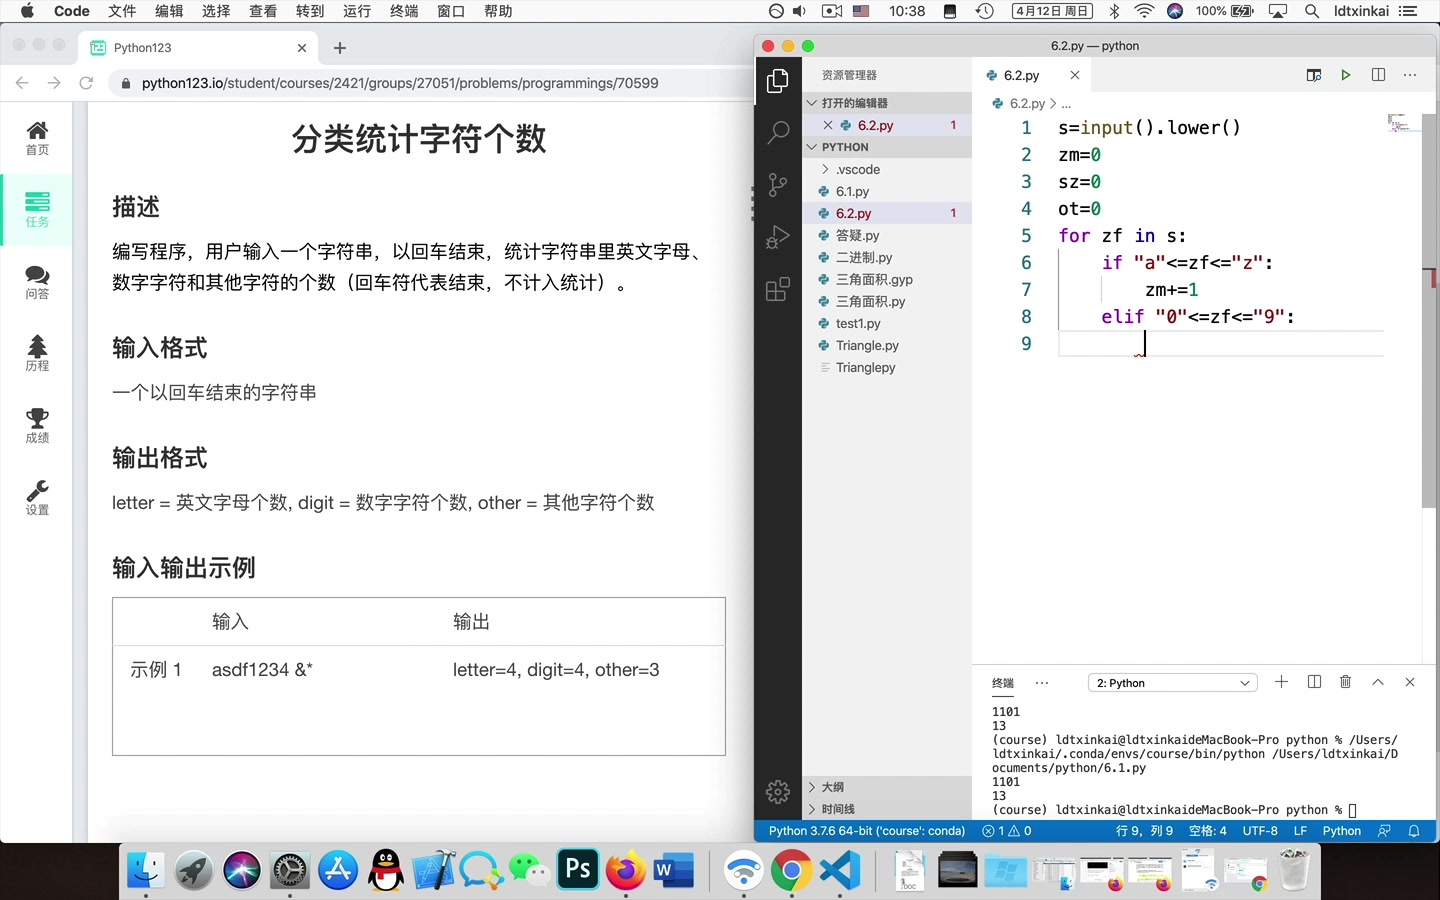The width and height of the screenshot is (1440, 900).
Task: Open the Search view in VS Code
Action: tap(778, 132)
